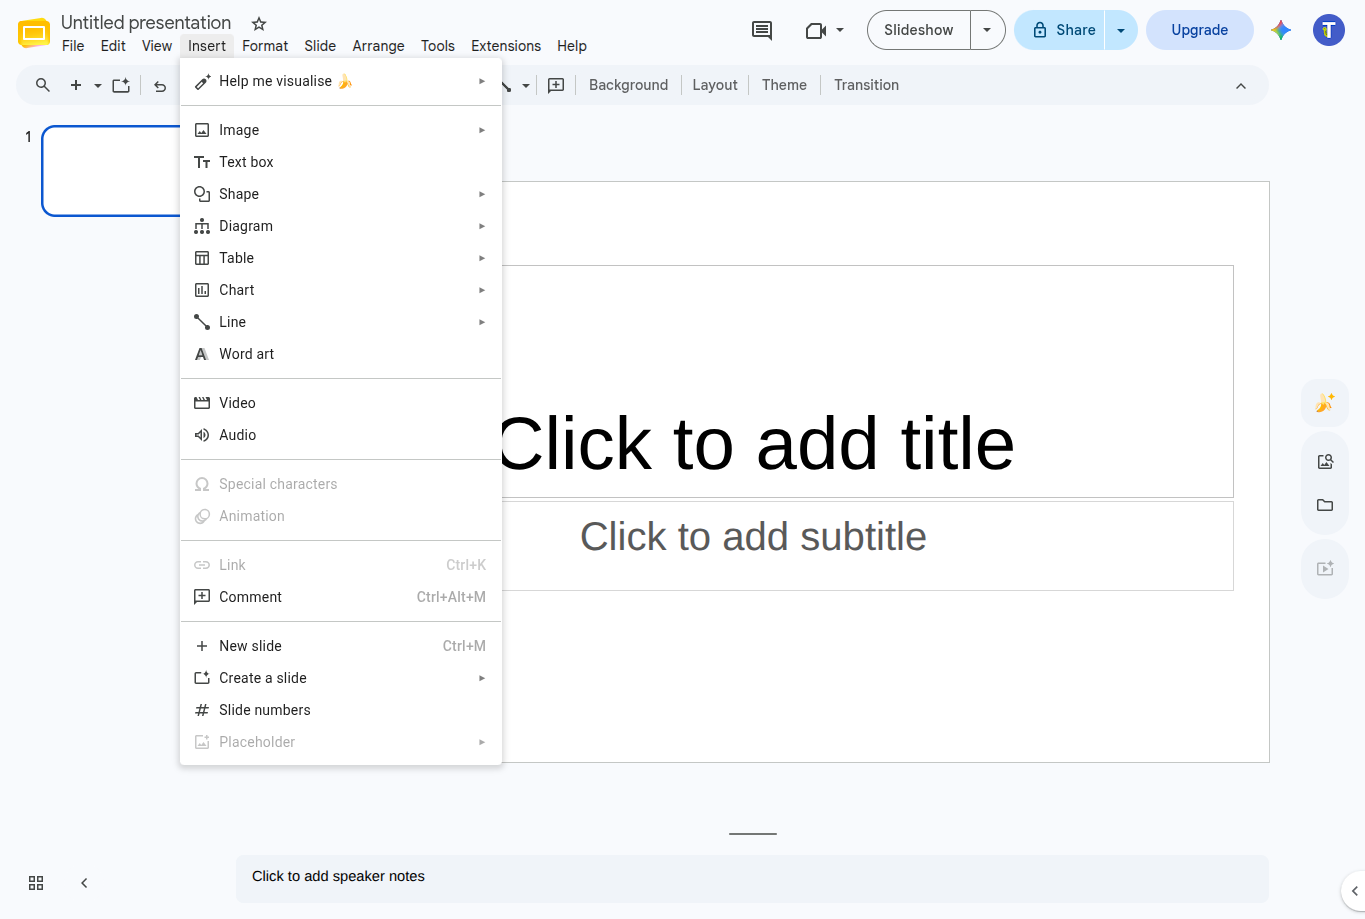Image resolution: width=1365 pixels, height=919 pixels.
Task: Open the disabled video side panel icon
Action: pos(1325,569)
